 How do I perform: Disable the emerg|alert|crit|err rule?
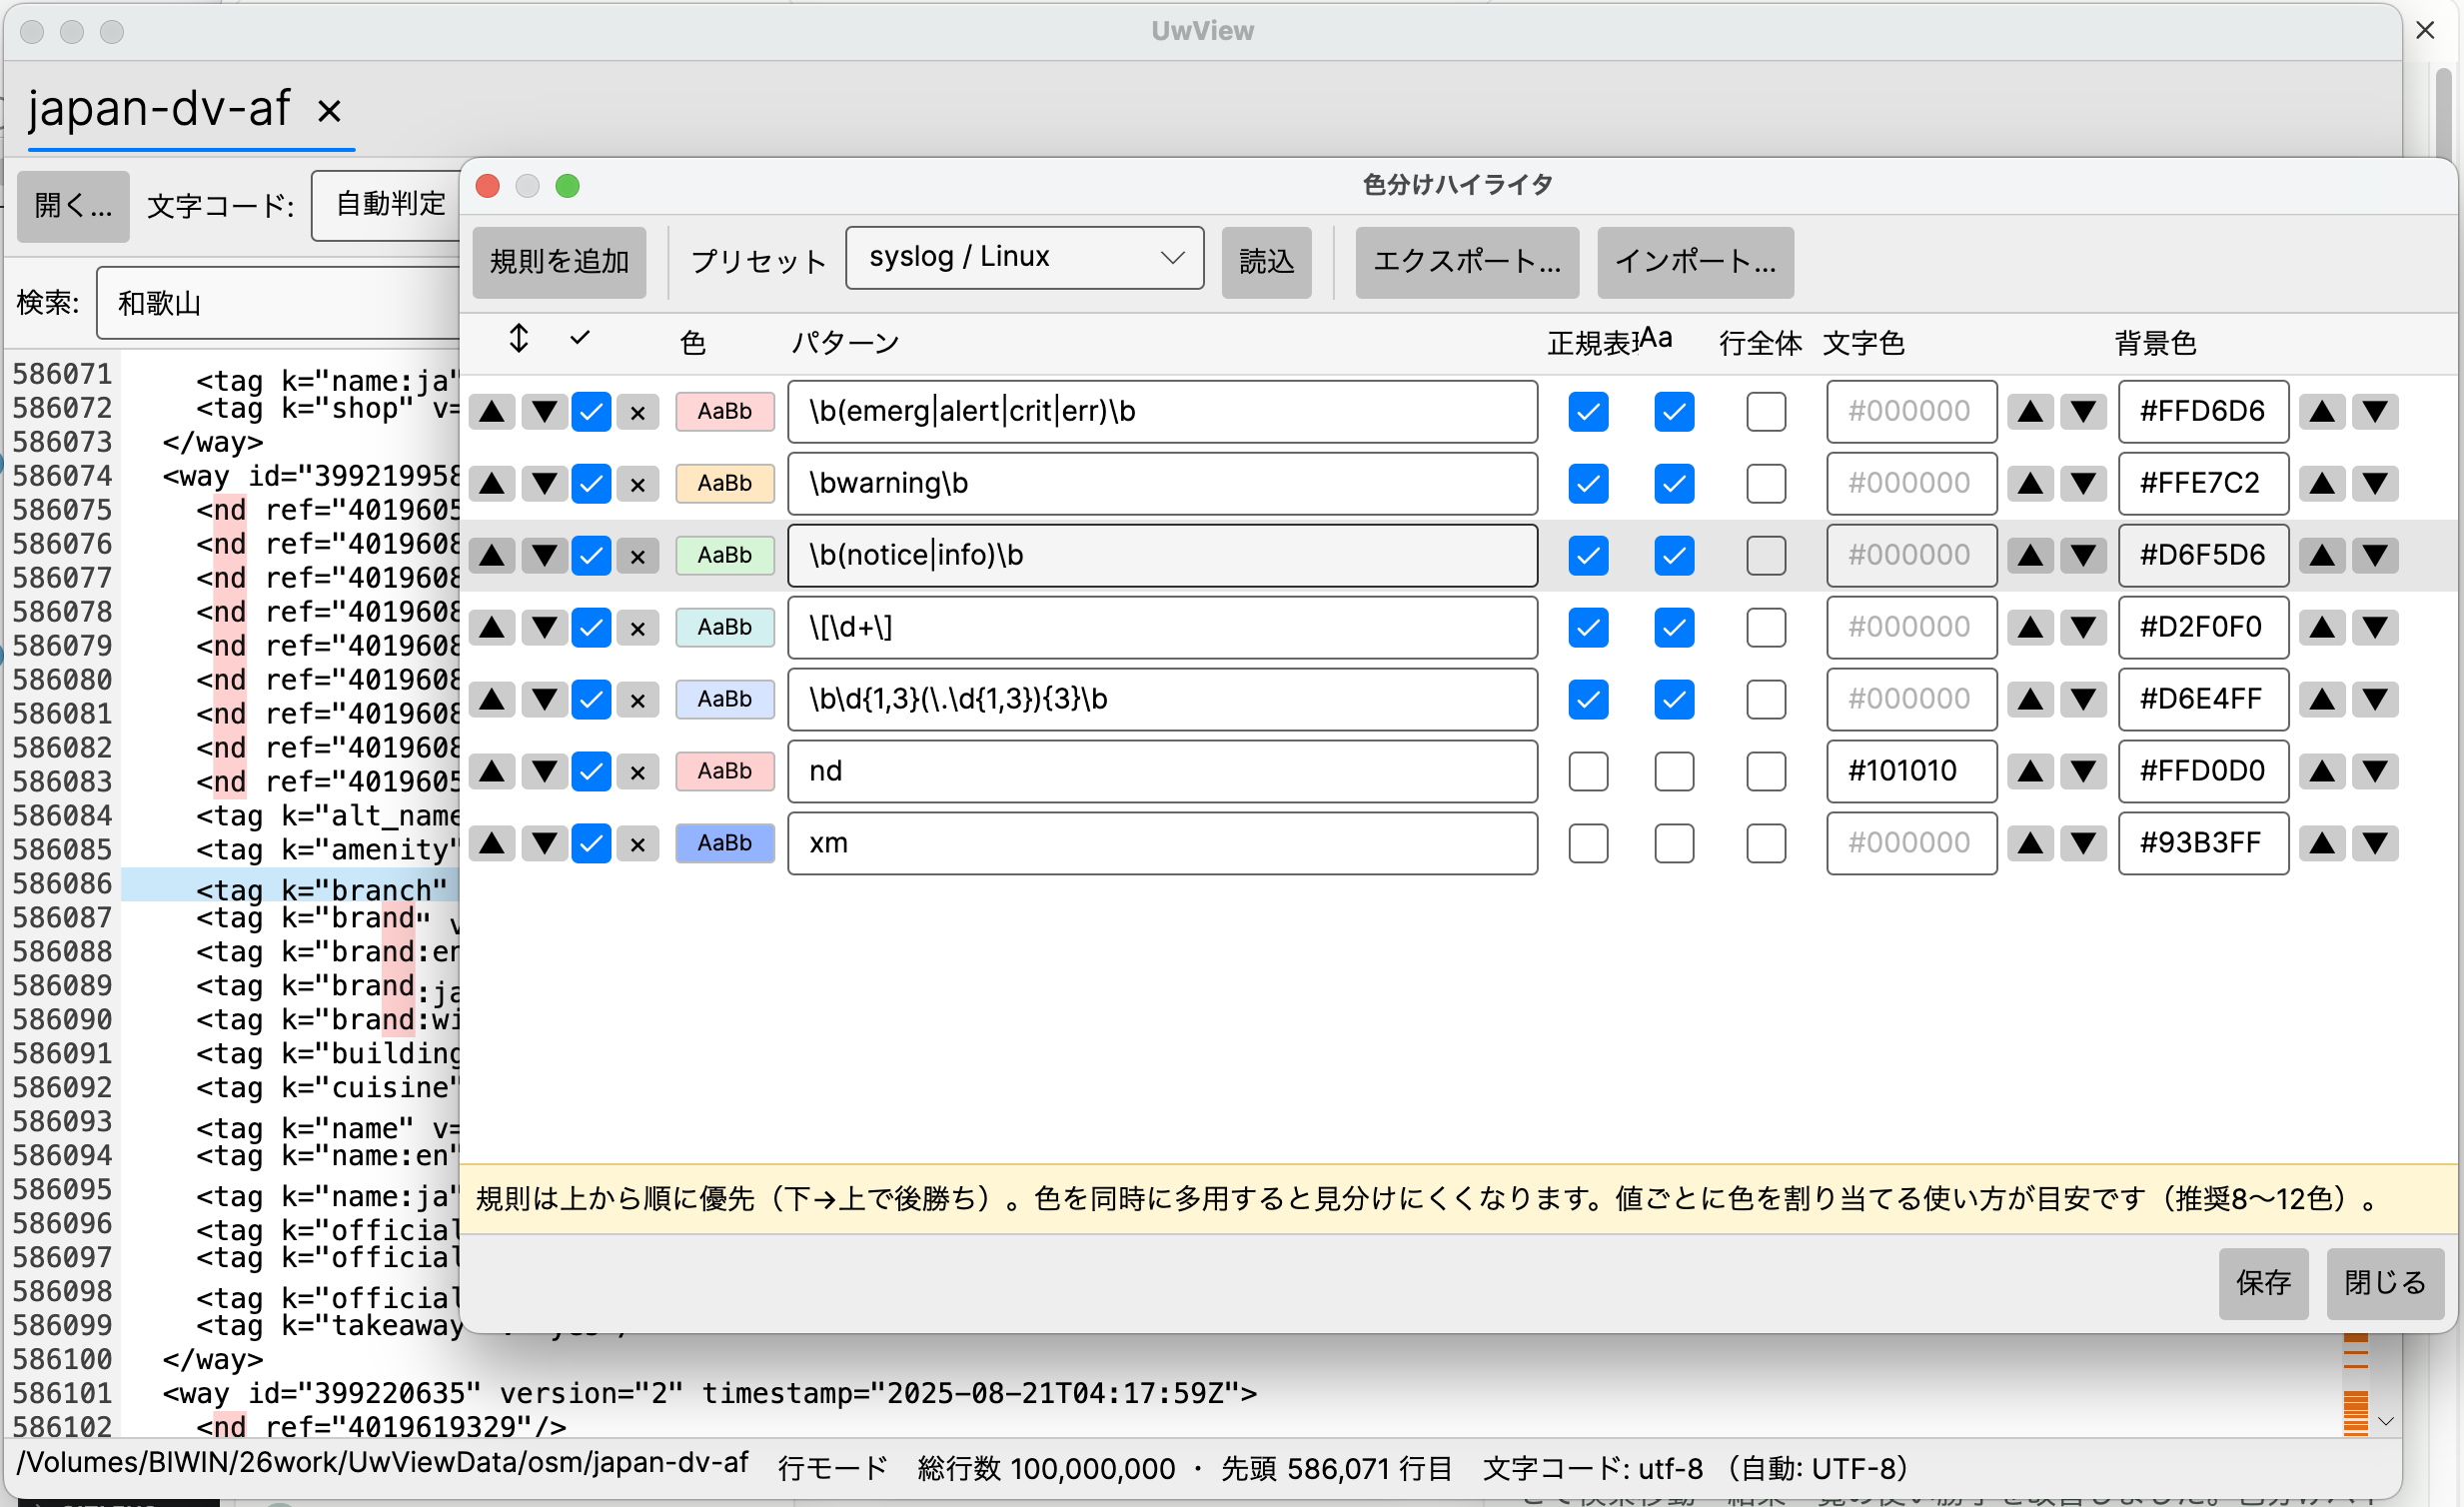click(x=591, y=412)
